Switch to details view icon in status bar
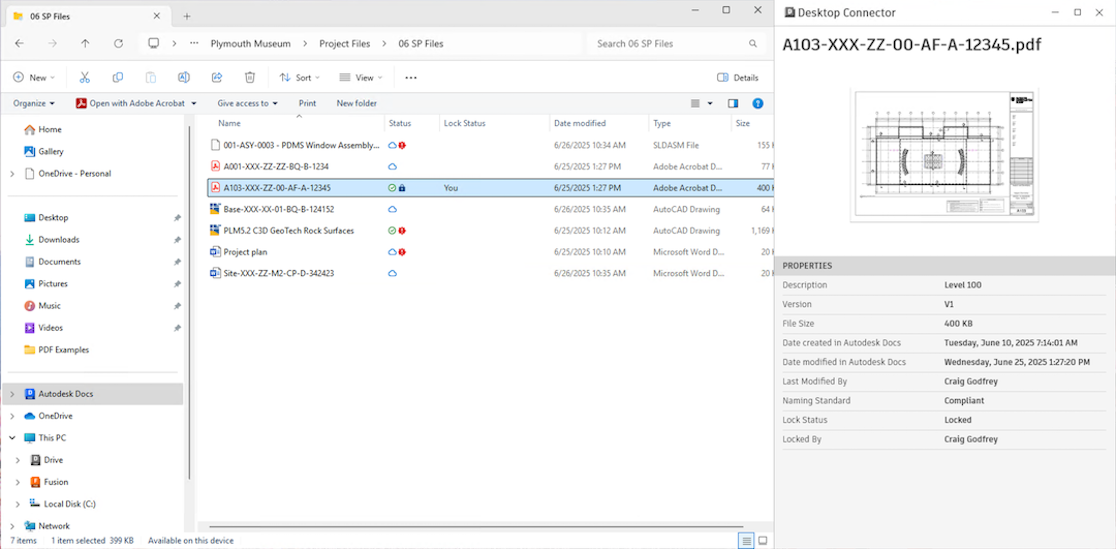This screenshot has height=549, width=1116. (746, 540)
